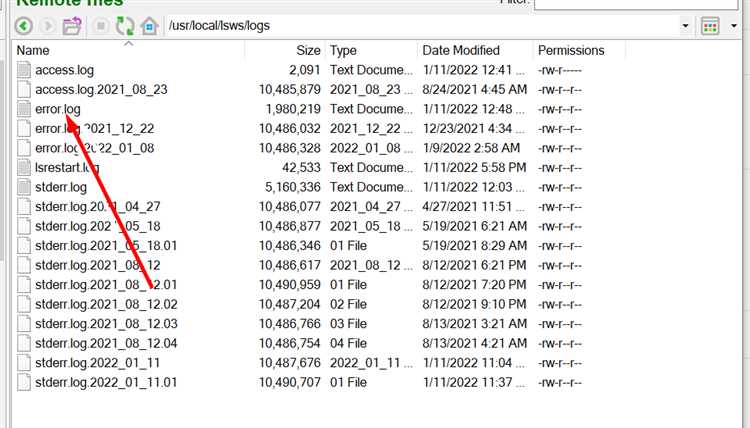The image size is (750, 428).
Task: Expand the remote path history dropdown
Action: pos(685,26)
